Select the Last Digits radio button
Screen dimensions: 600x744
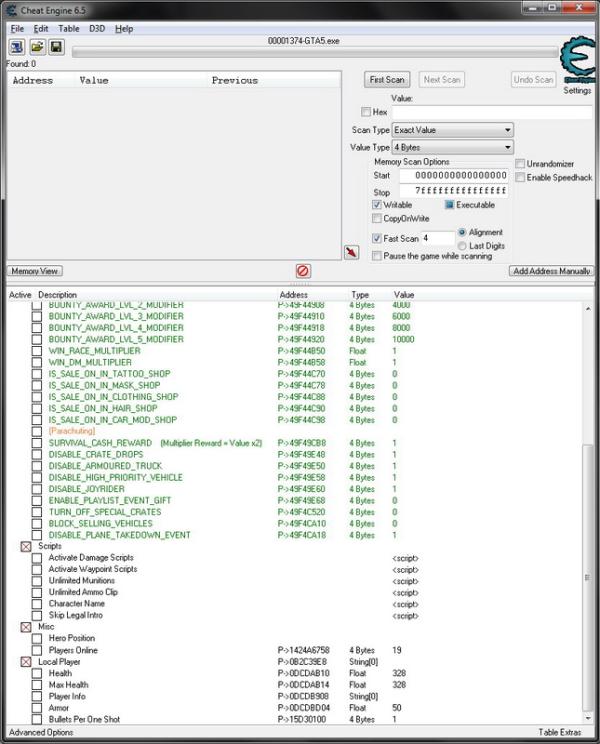[462, 246]
